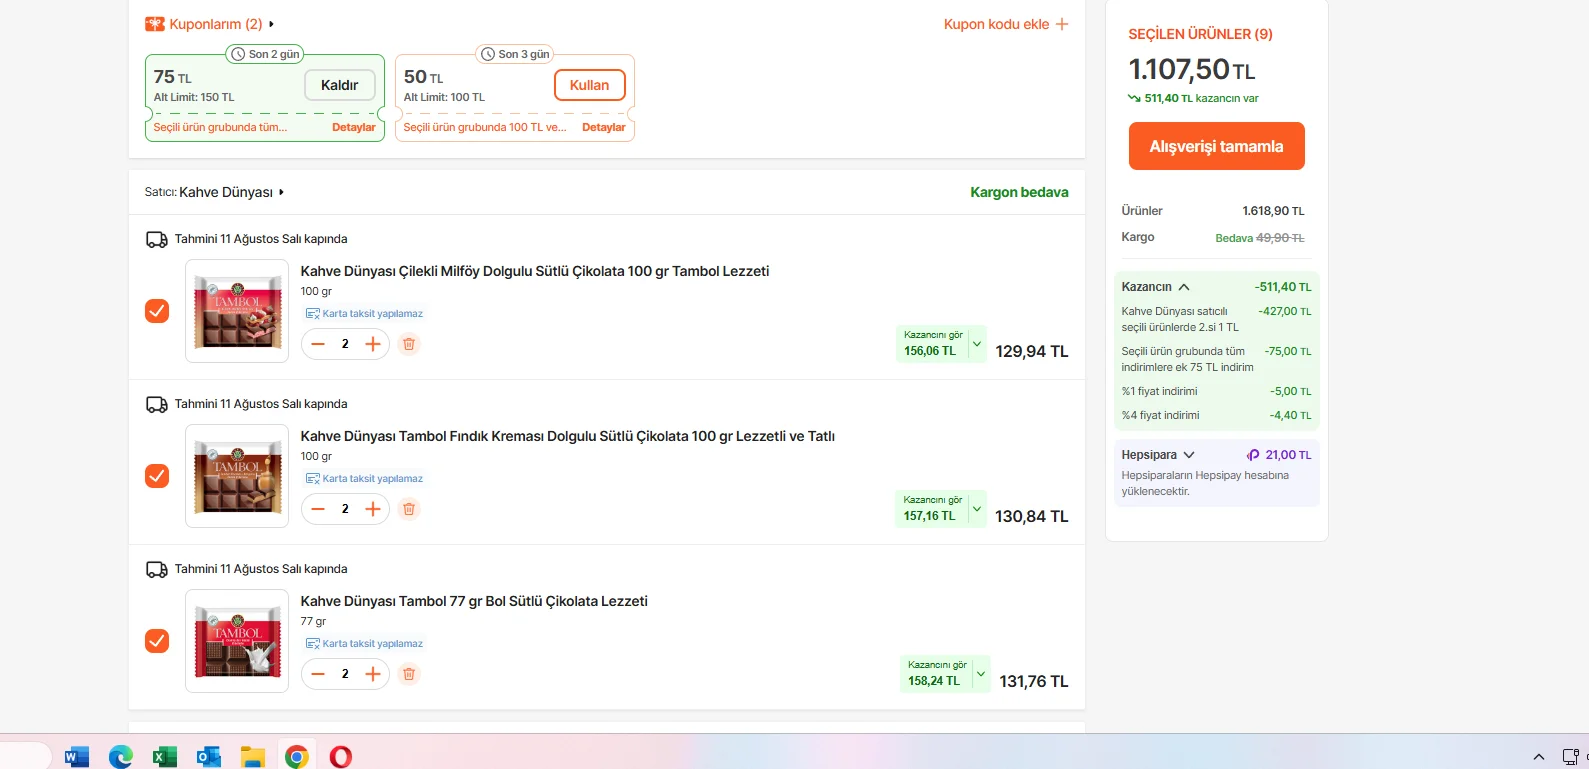Open Tambol Fındık Kreması Dolgulu product title
This screenshot has width=1589, height=769.
coord(568,436)
